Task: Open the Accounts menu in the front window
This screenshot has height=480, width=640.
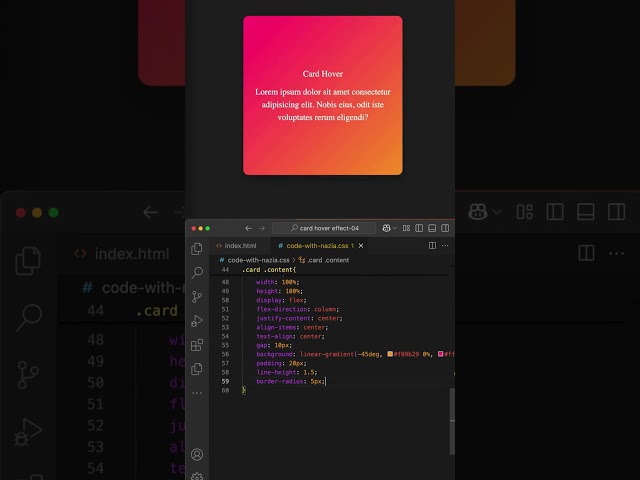Action: (197, 454)
